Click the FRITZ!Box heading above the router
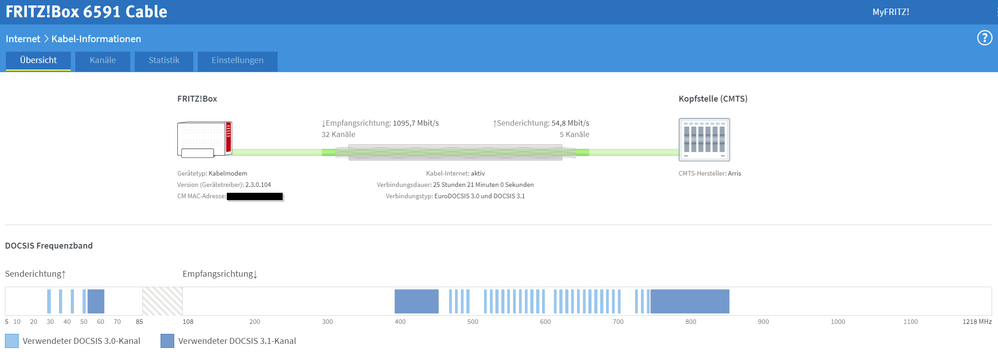 click(197, 99)
